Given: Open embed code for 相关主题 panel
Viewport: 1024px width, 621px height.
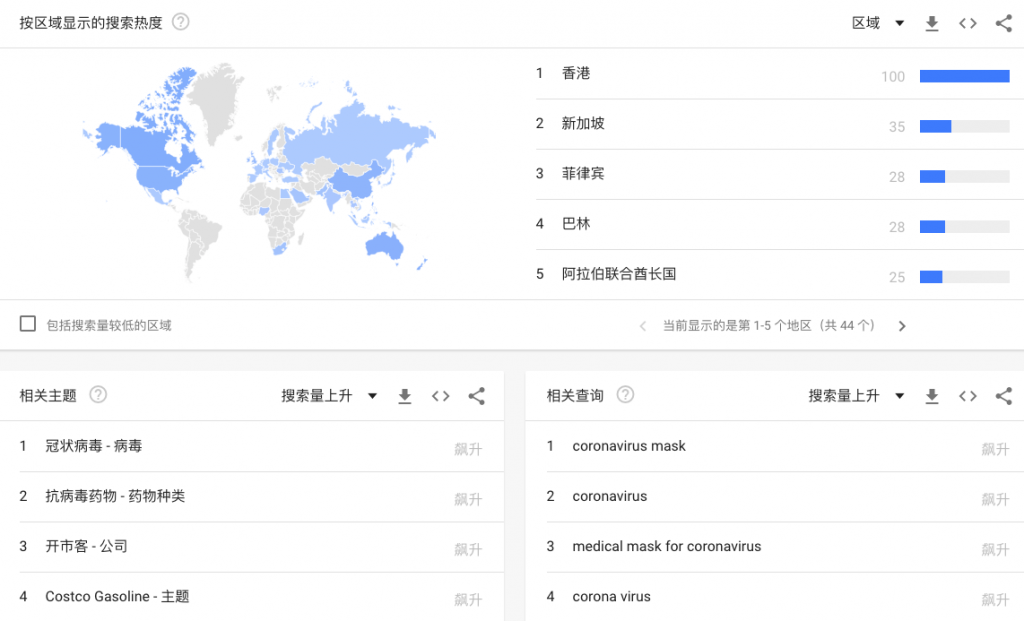Looking at the screenshot, I should pyautogui.click(x=440, y=396).
